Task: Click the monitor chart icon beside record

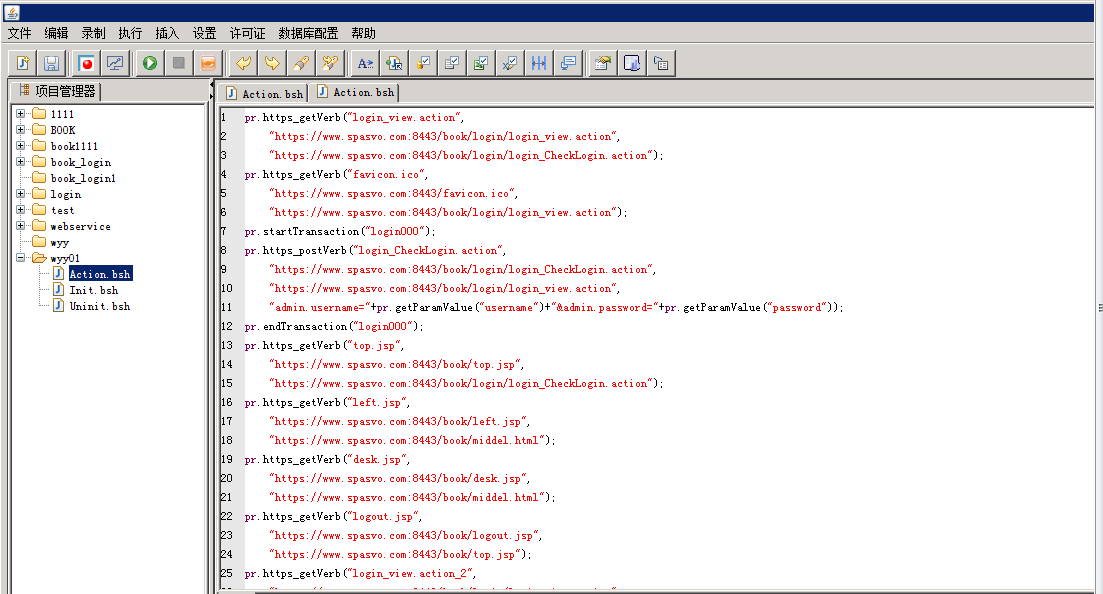Action: (x=116, y=63)
